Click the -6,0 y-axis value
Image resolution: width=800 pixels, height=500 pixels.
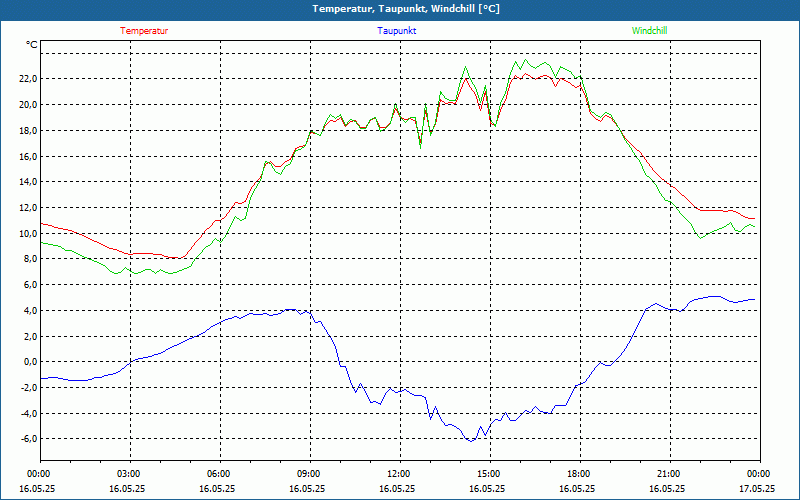pos(29,439)
